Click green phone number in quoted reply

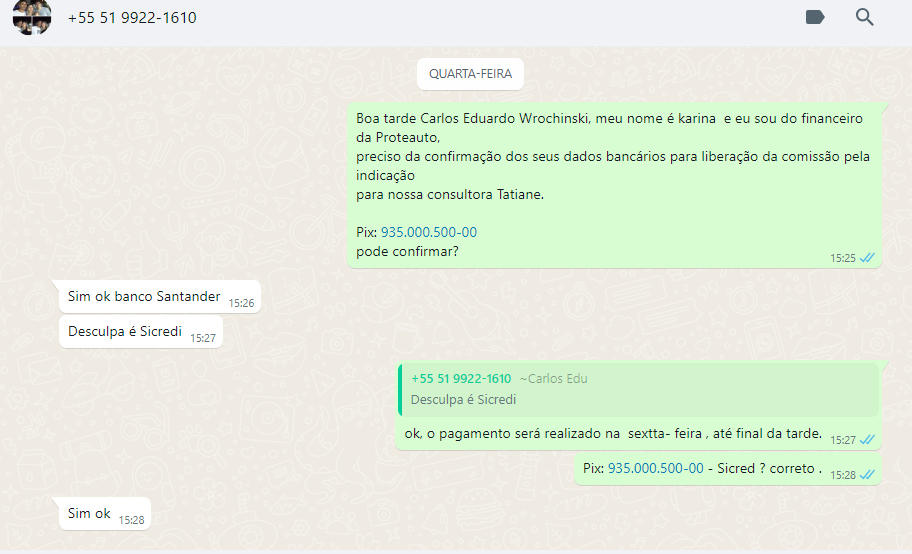pos(461,379)
